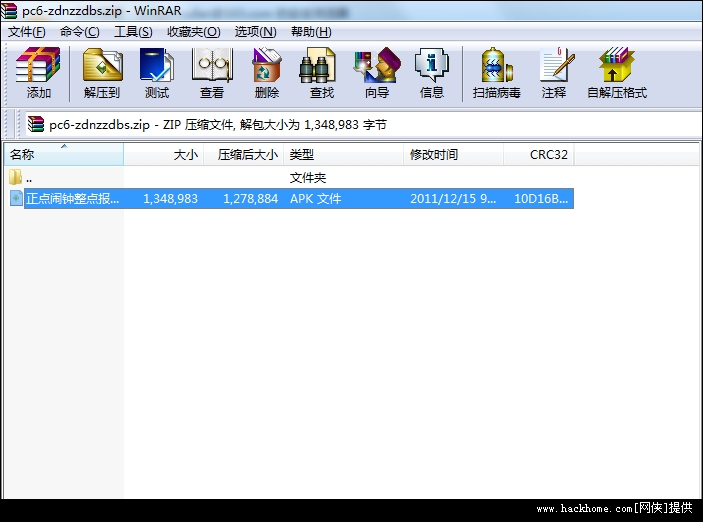
Task: Sort by the 压缩后大小 column header
Action: (244, 155)
